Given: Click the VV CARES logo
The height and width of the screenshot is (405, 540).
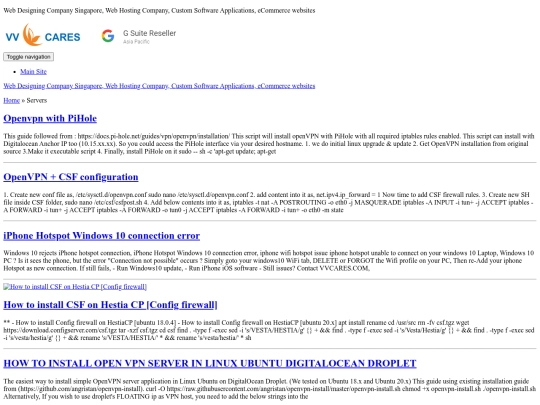Looking at the screenshot, I should pyautogui.click(x=43, y=35).
